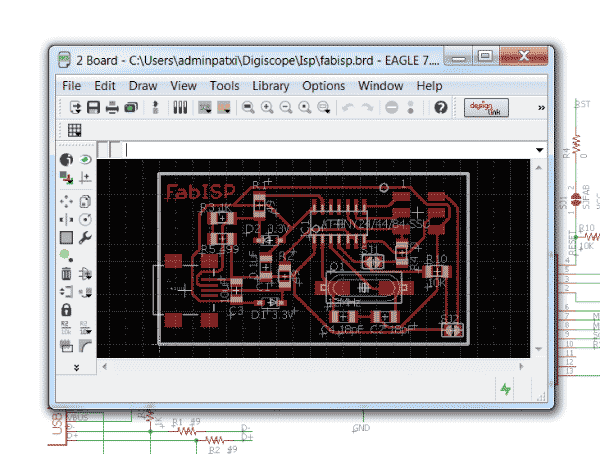Click the Undo arrow icon
Screen dimensions: 600x454
348,108
